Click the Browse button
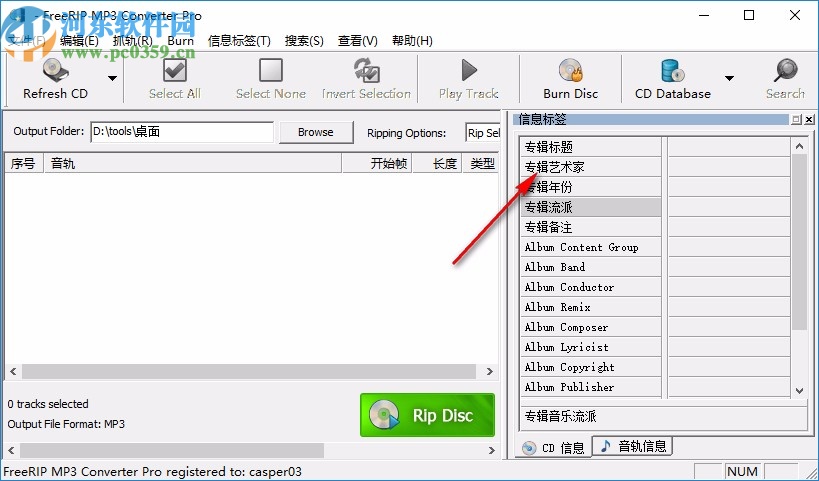 pyautogui.click(x=316, y=132)
